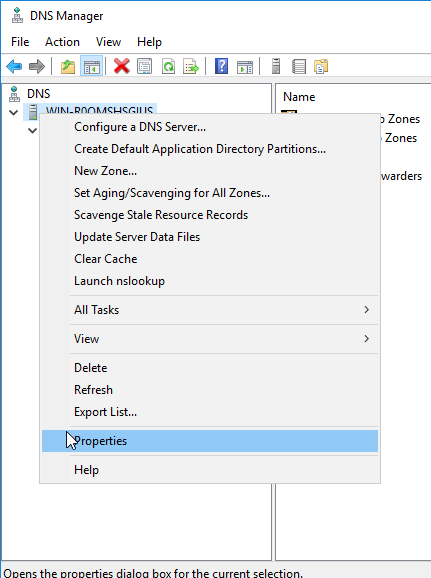The image size is (431, 578).
Task: Click the Export List toolbar icon
Action: click(x=191, y=67)
